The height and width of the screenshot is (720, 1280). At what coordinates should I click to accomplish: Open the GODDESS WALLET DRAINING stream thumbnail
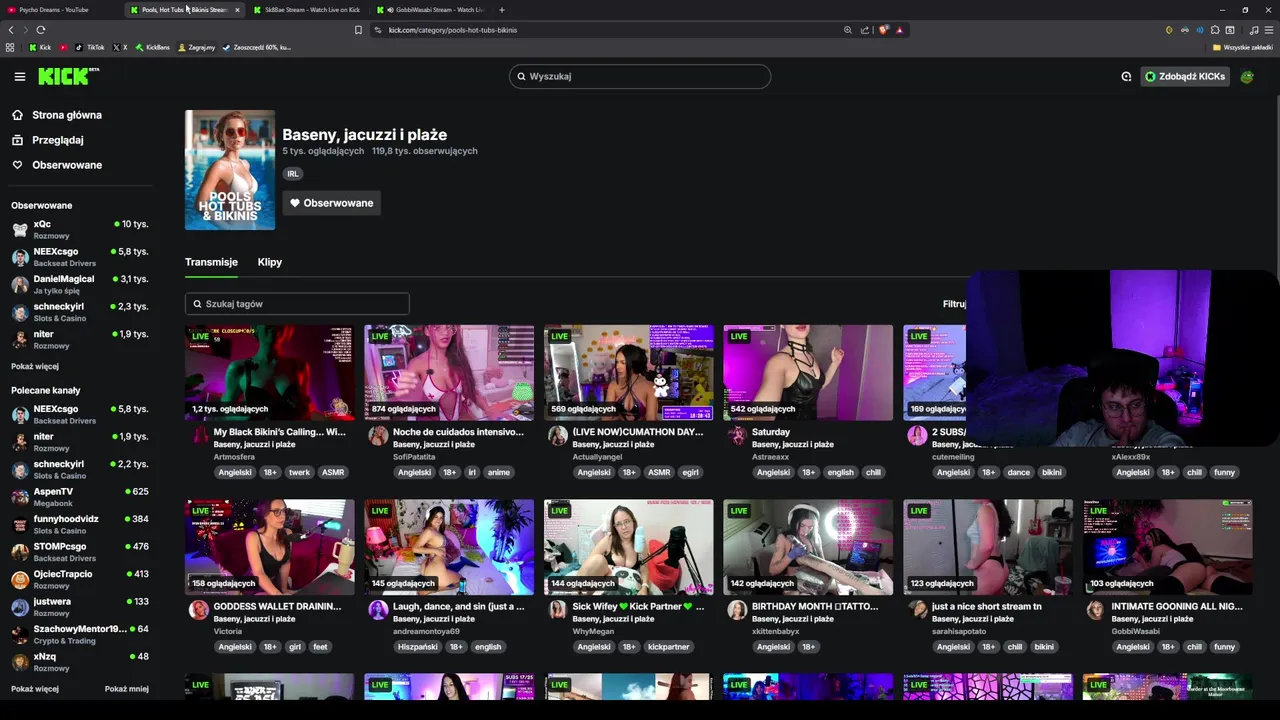point(269,547)
